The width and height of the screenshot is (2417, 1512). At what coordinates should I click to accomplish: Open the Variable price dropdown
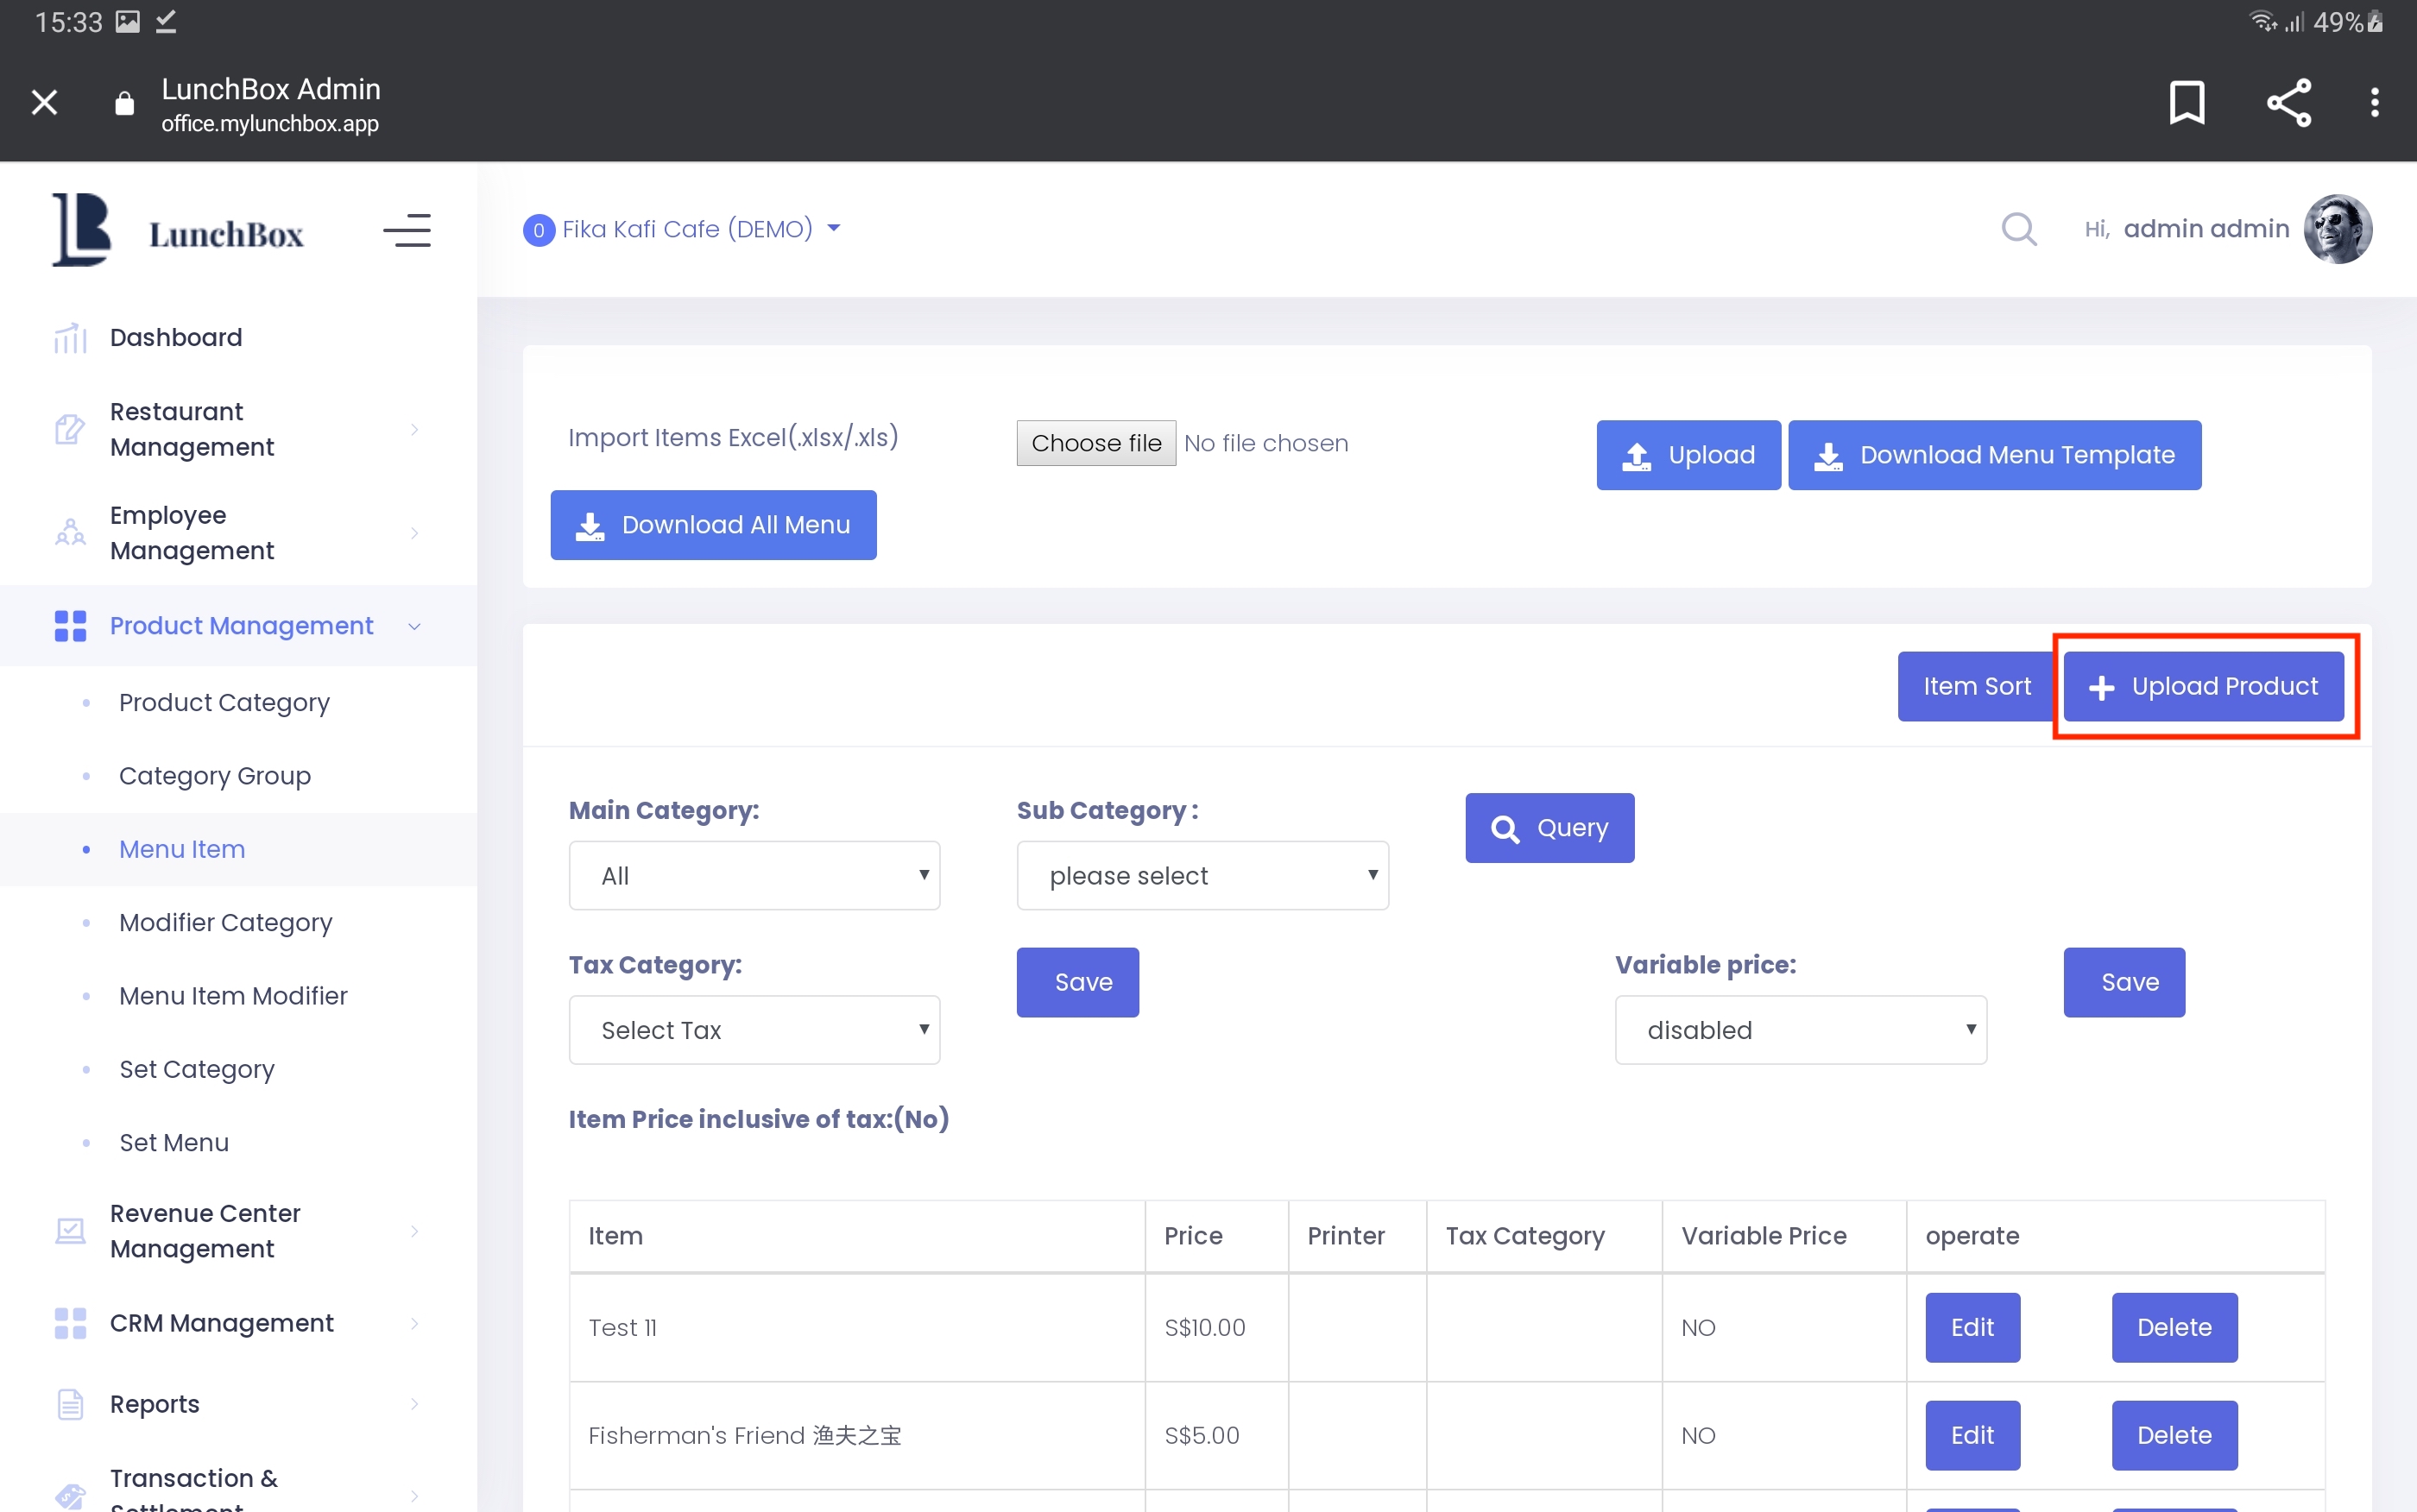coord(1800,1029)
